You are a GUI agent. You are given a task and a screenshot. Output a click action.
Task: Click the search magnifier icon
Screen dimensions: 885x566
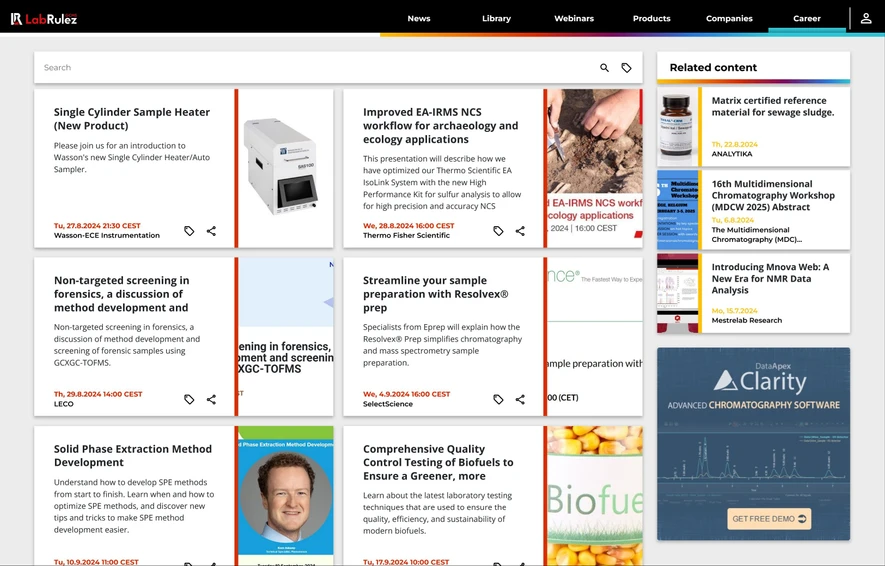[604, 68]
